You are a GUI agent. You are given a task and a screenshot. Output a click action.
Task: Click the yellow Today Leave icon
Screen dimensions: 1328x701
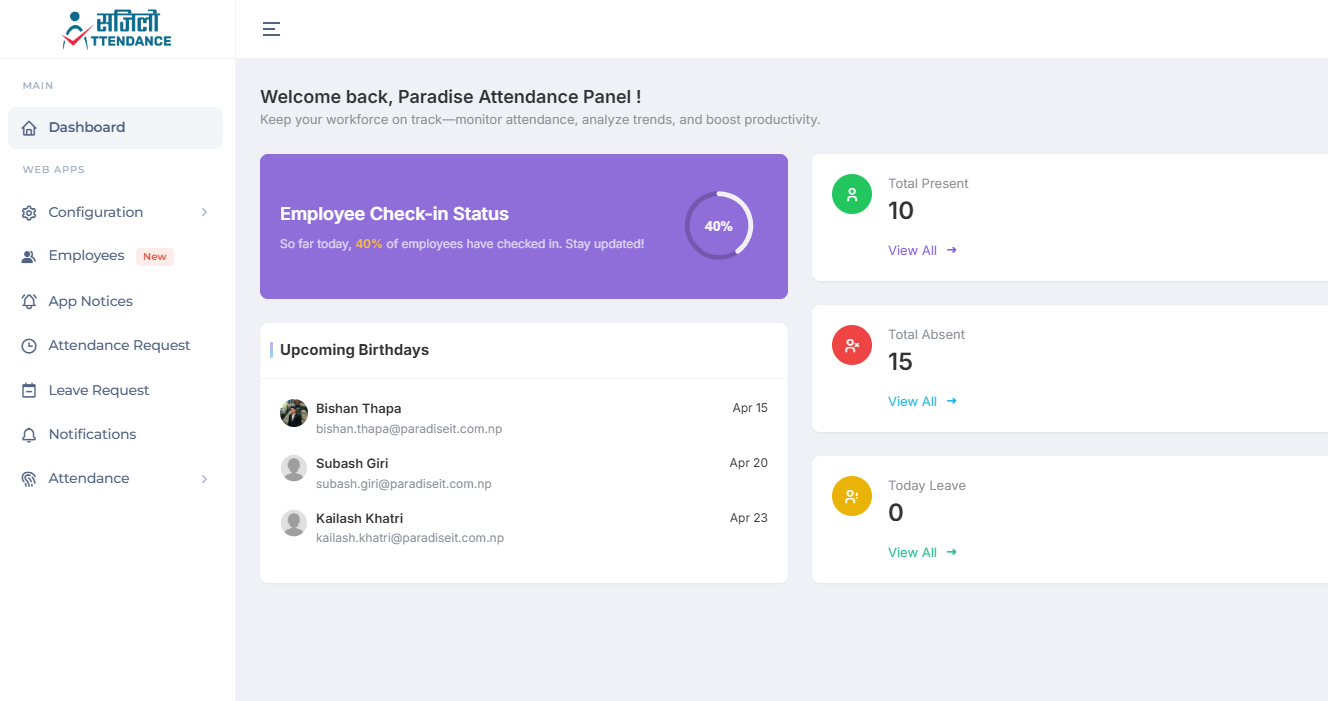(x=852, y=496)
